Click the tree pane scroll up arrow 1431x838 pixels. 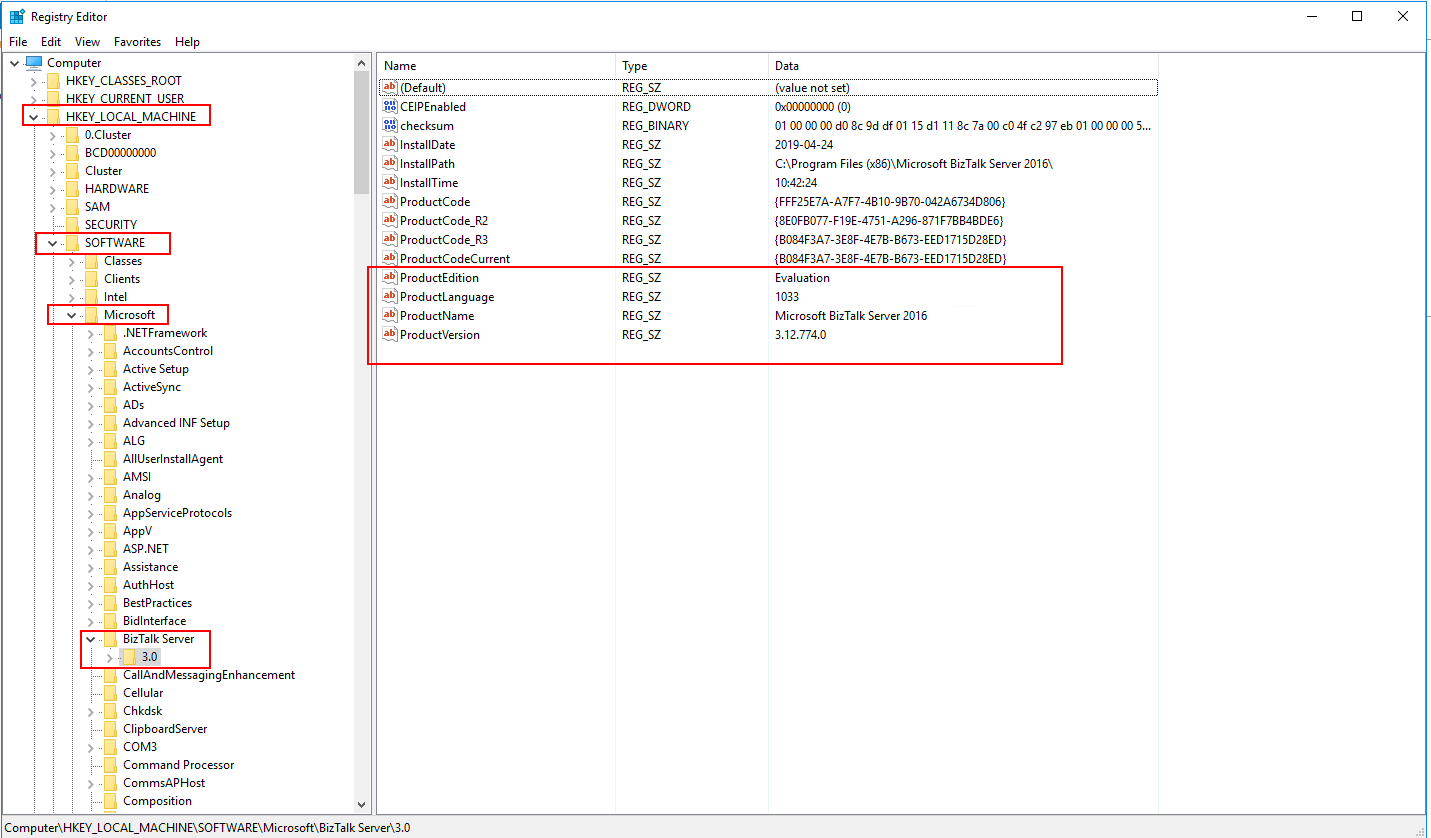(362, 63)
